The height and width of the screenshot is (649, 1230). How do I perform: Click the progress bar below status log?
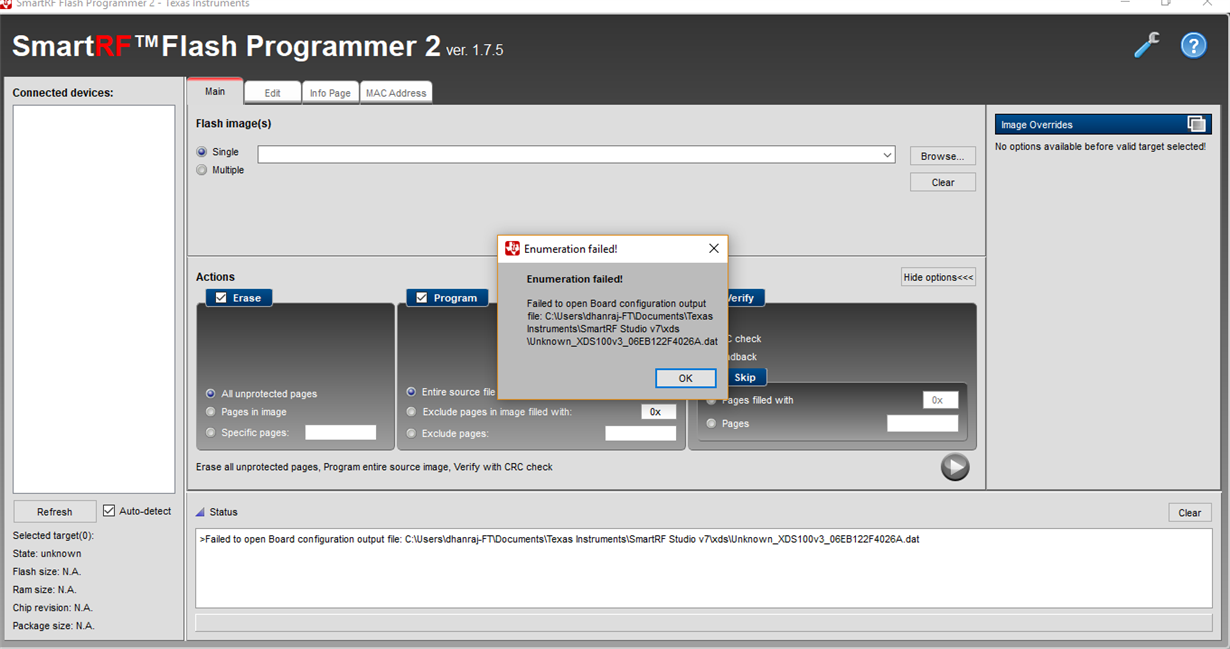[702, 623]
